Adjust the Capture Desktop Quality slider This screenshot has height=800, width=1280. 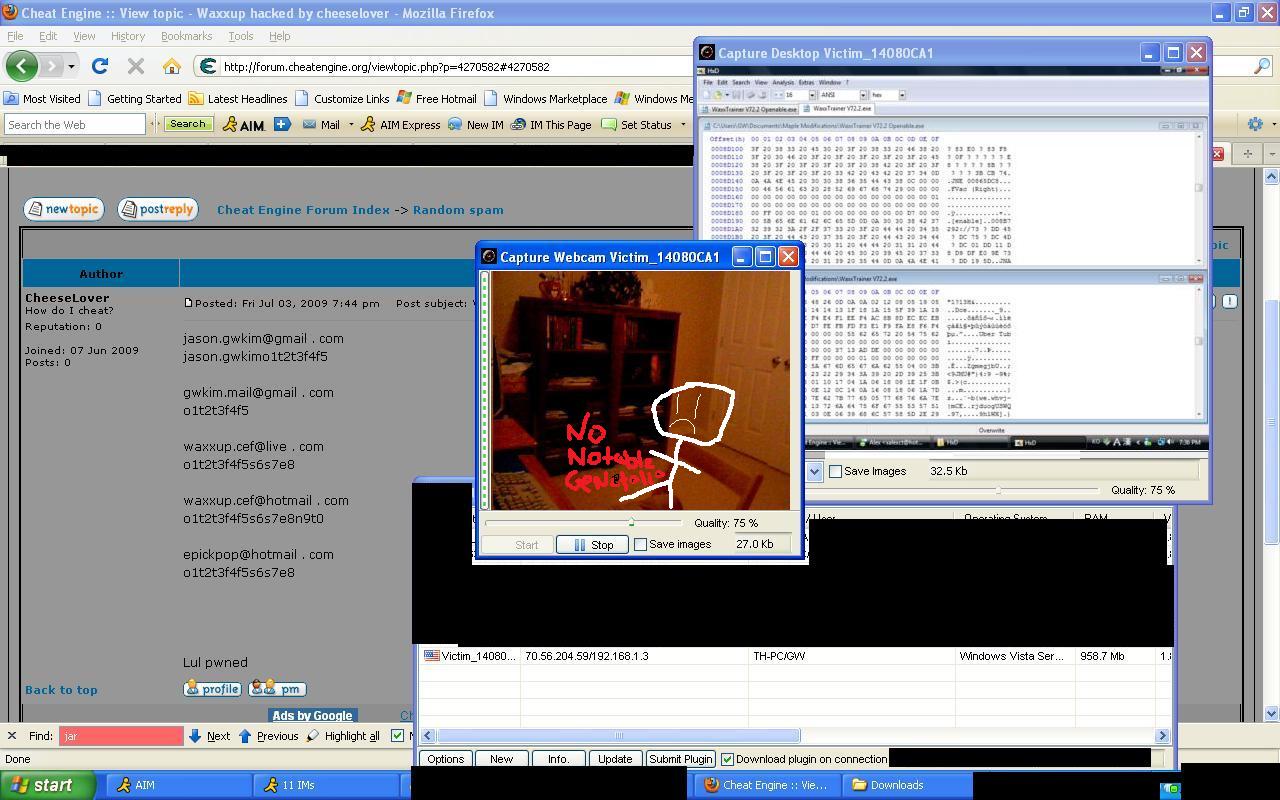(x=998, y=490)
